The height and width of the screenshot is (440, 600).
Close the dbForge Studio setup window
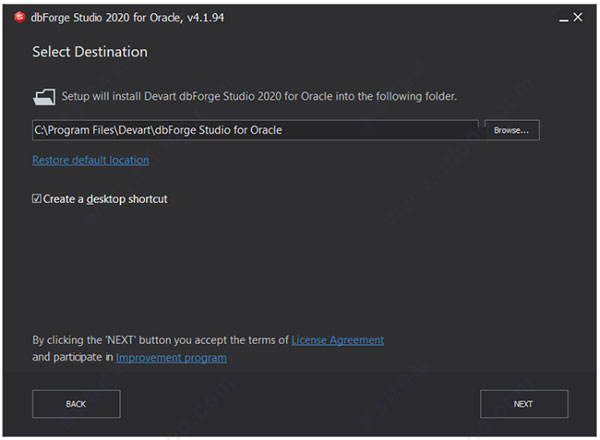(578, 17)
